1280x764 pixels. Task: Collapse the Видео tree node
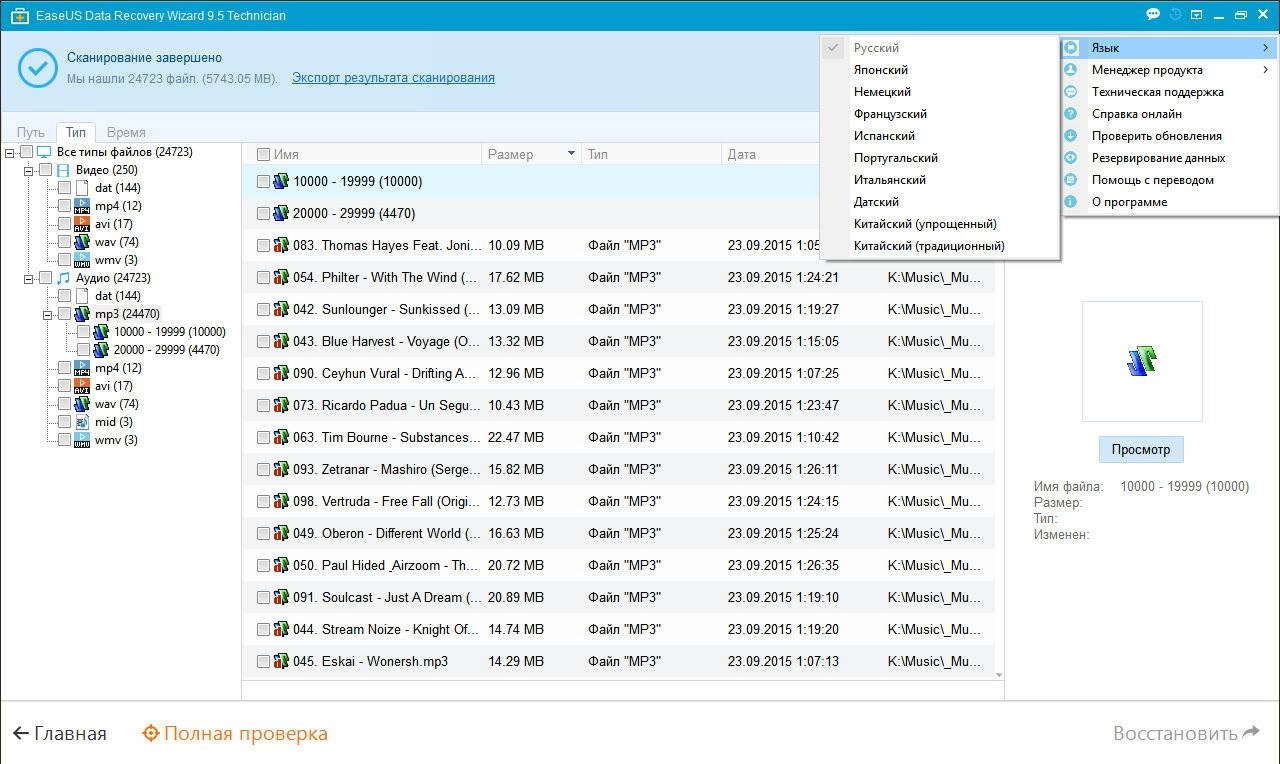[x=29, y=170]
